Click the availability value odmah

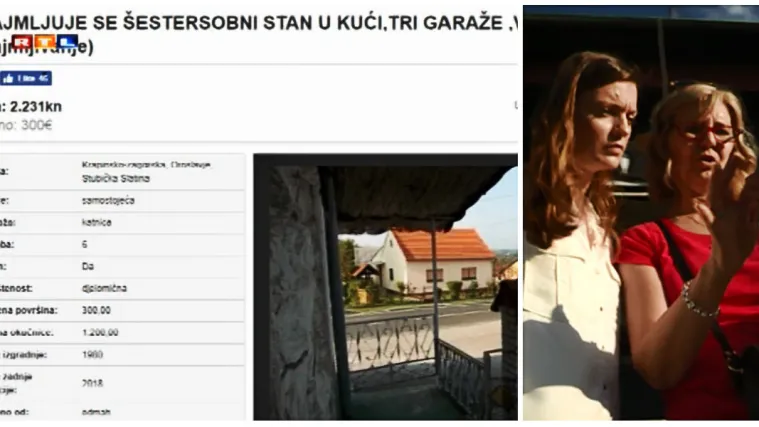pyautogui.click(x=96, y=412)
